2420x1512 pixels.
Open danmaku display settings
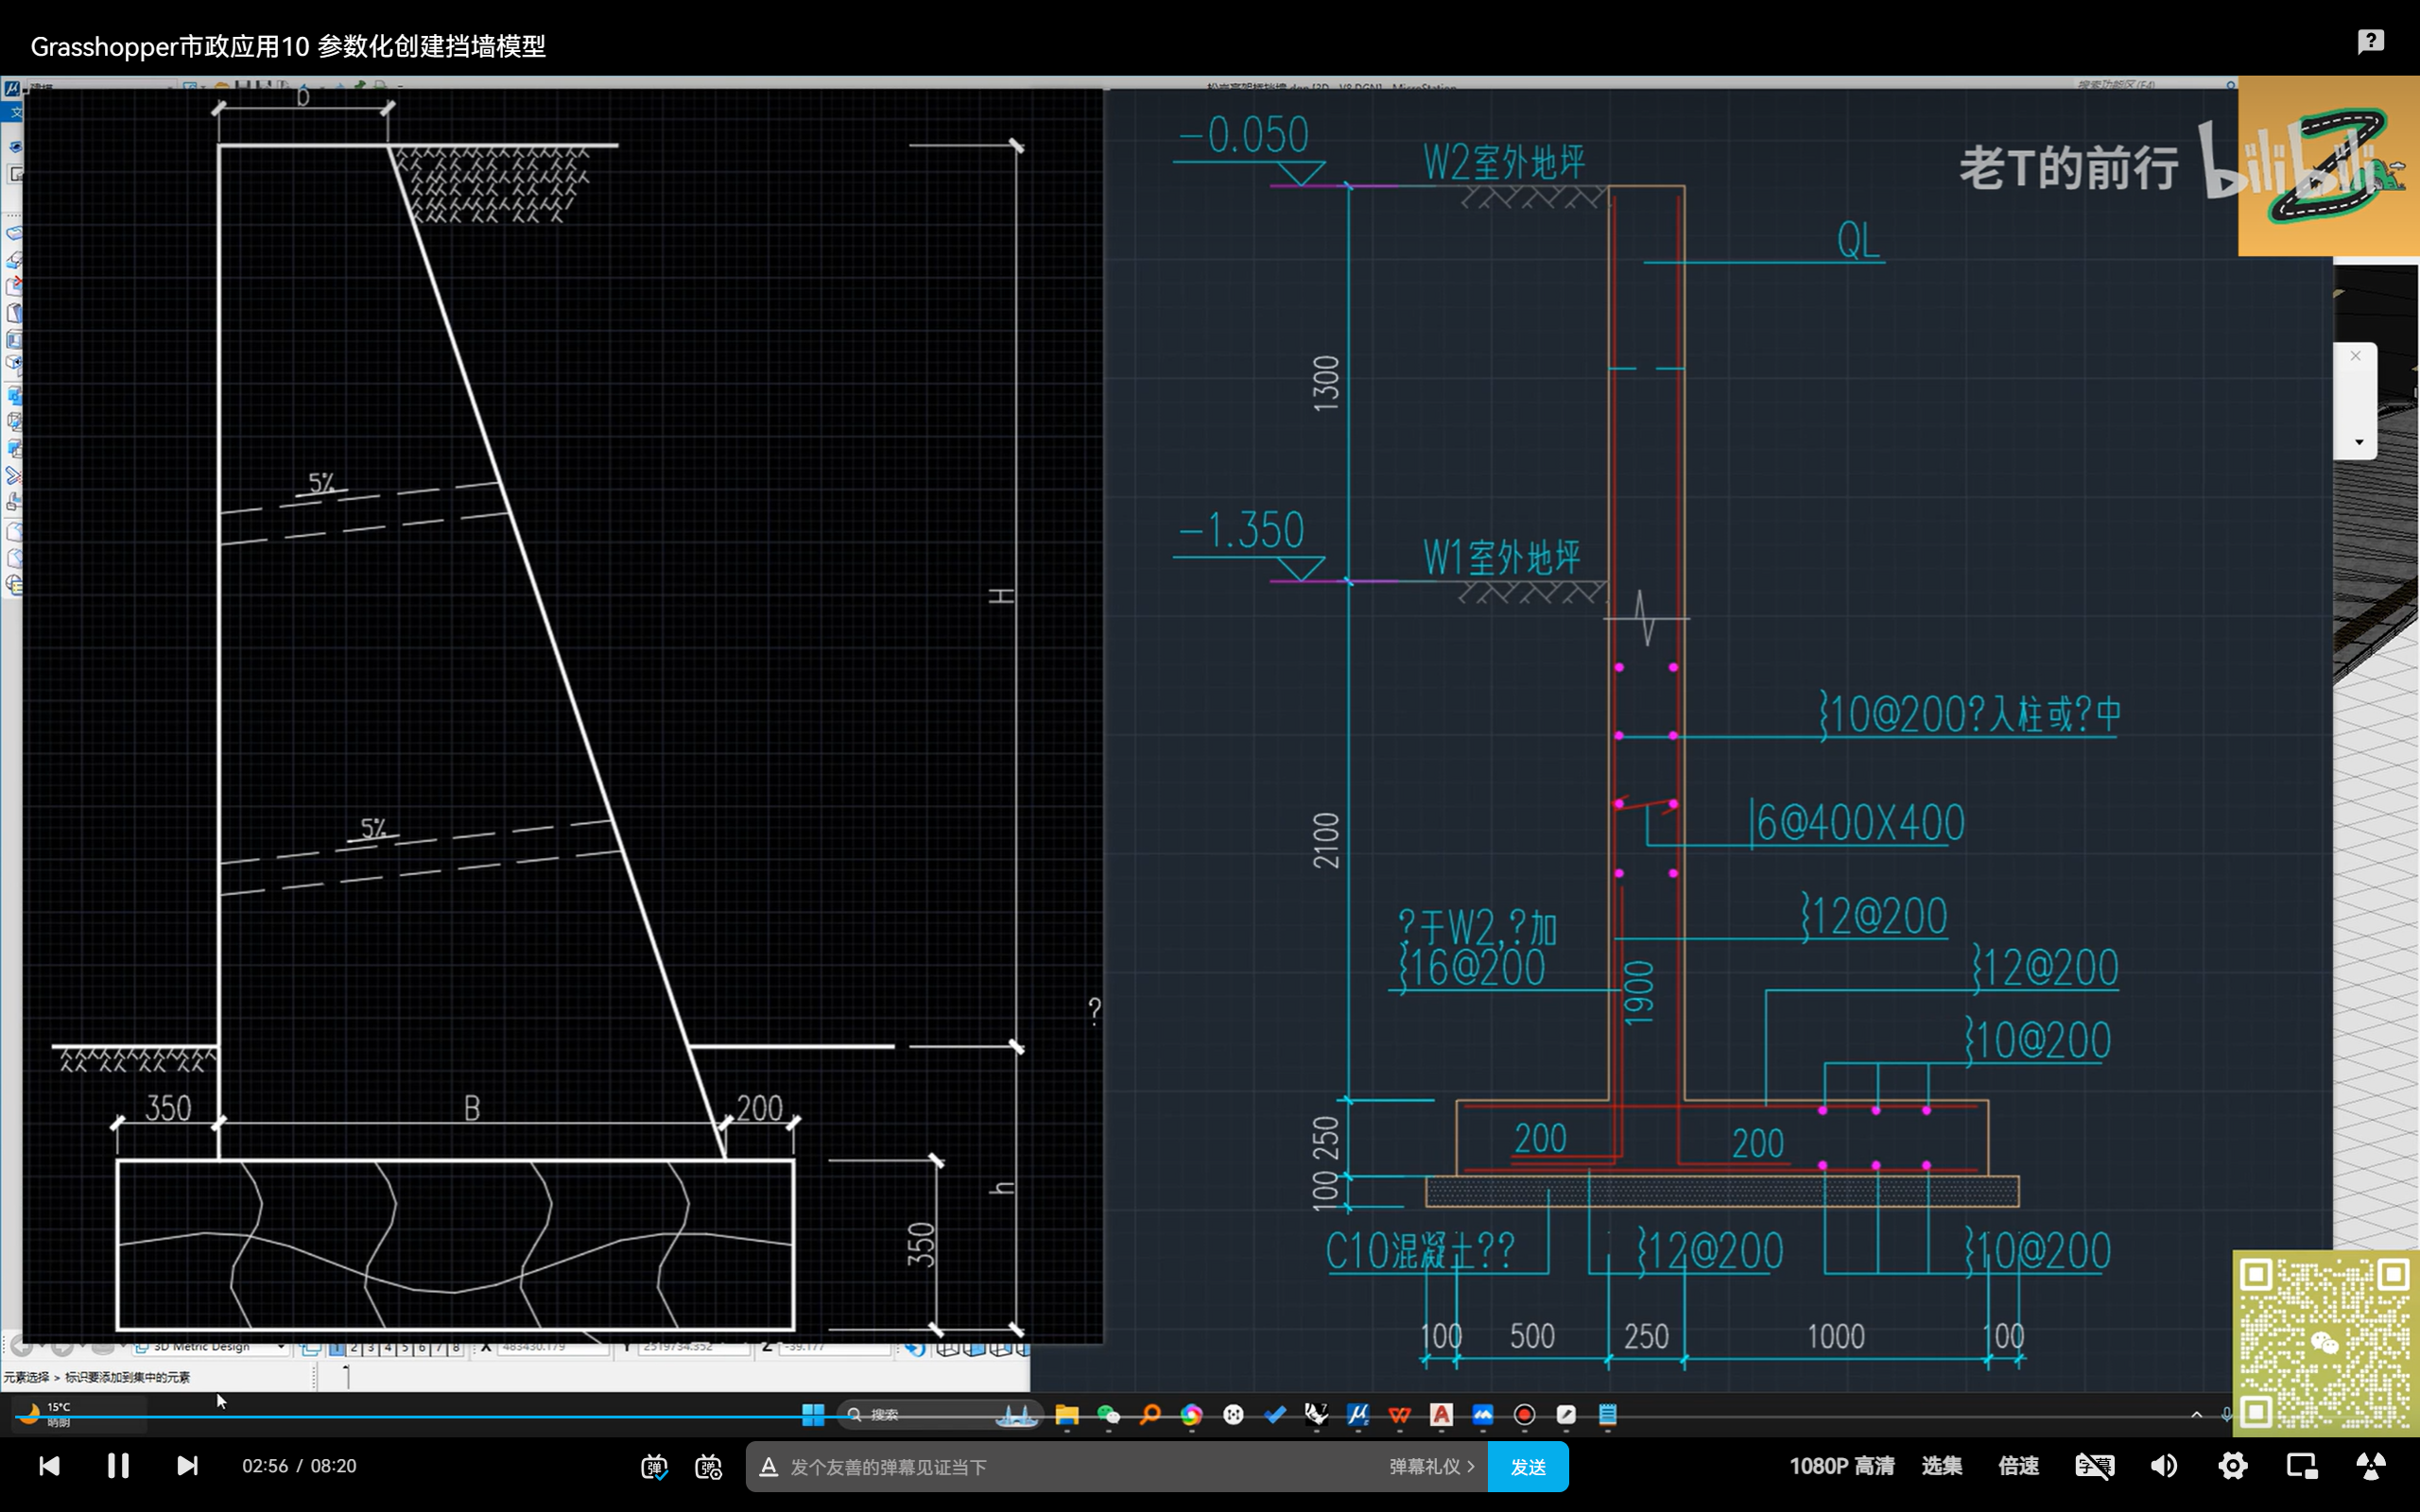point(709,1467)
